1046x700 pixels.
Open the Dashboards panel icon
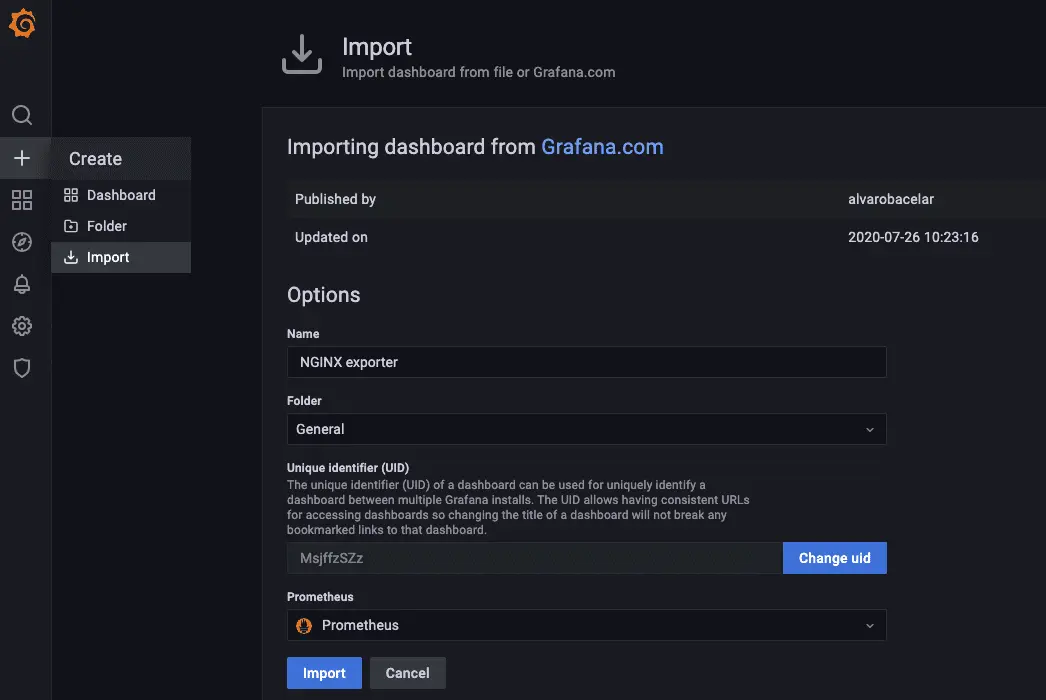click(23, 200)
